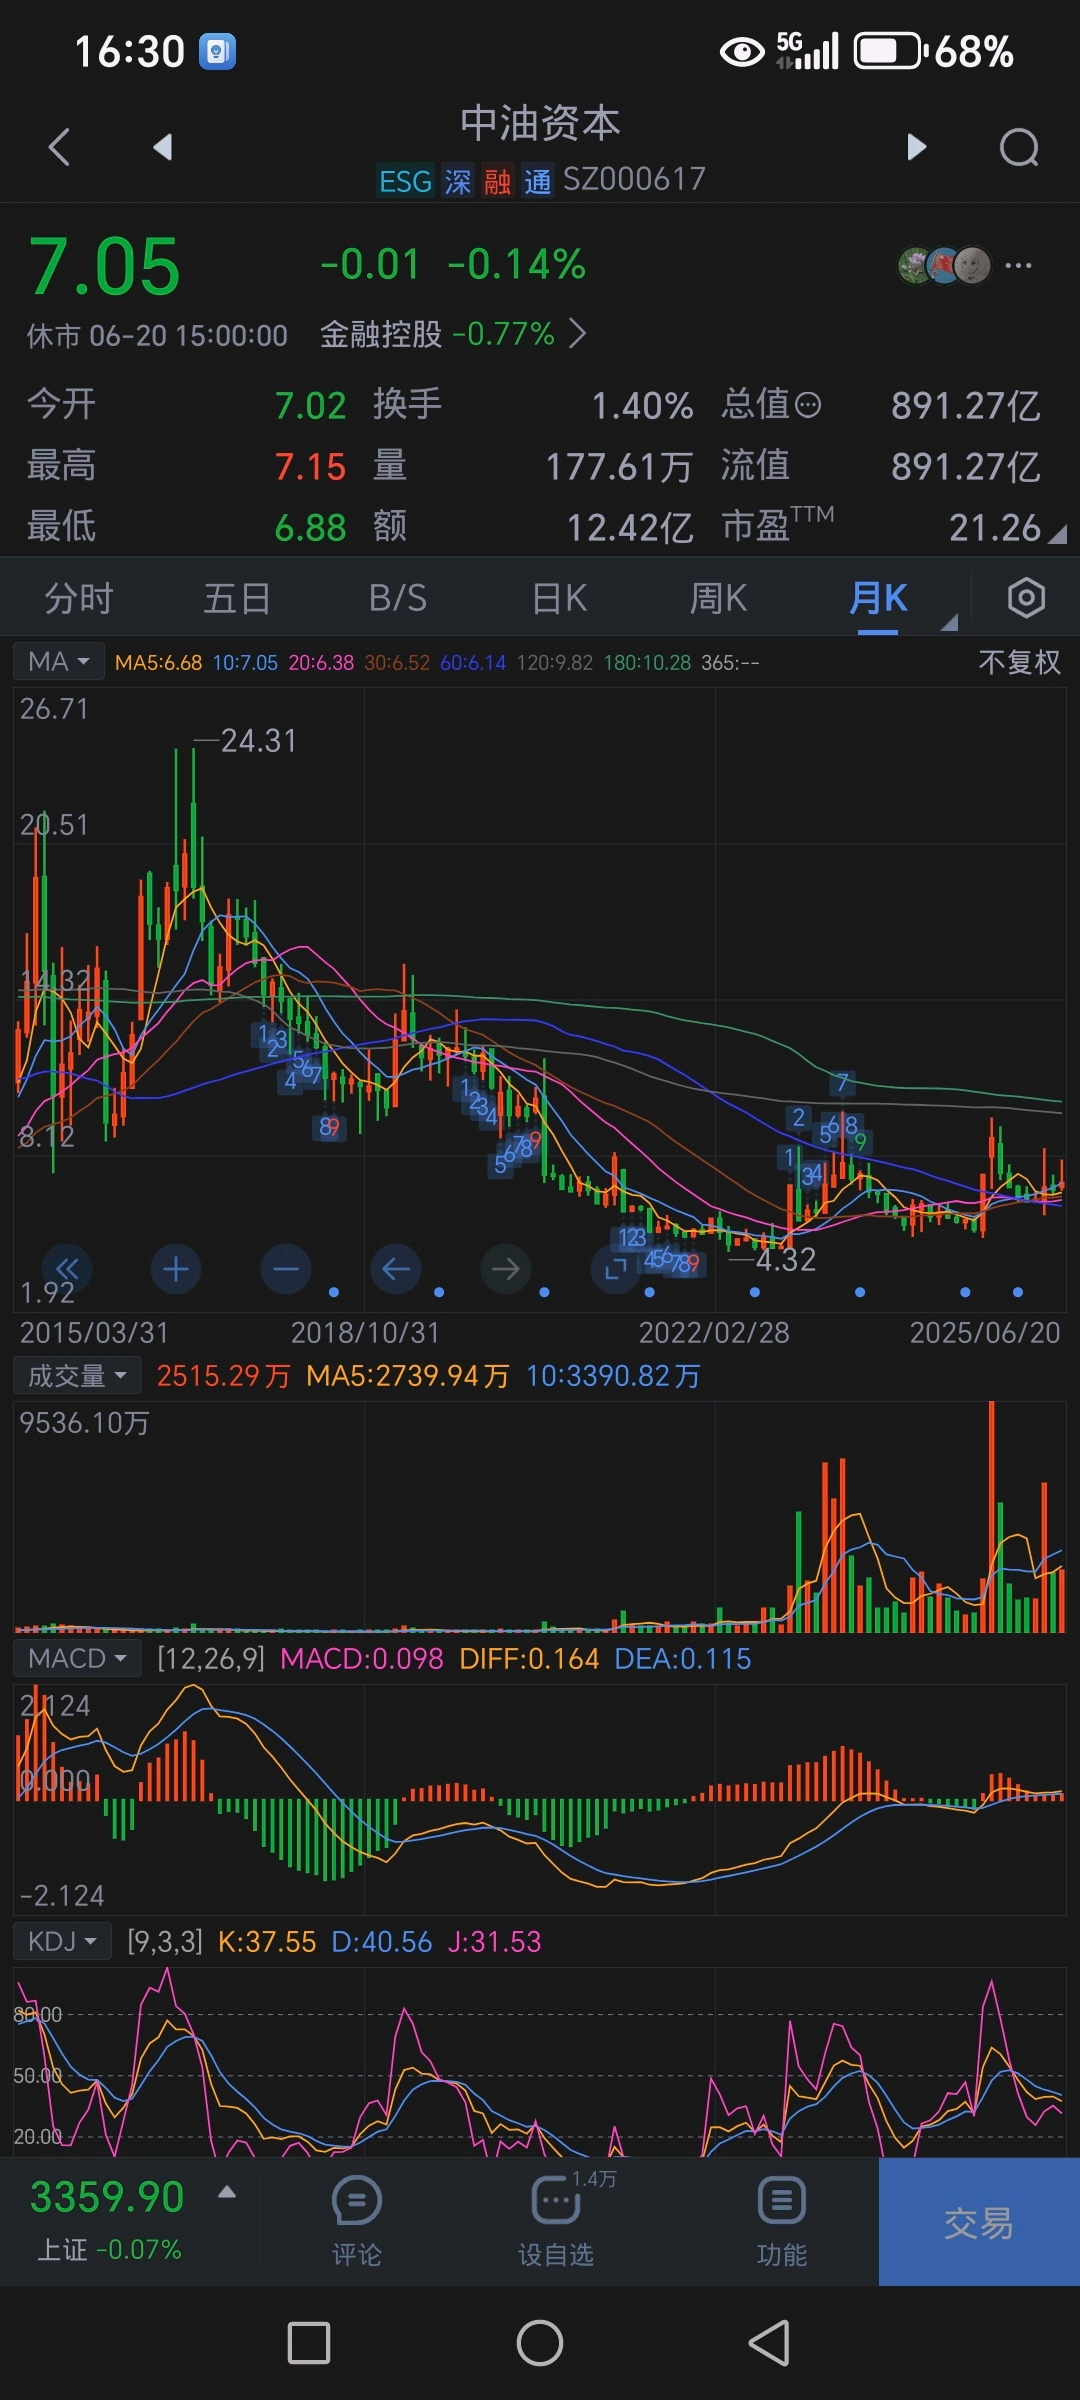Move chart left with arrow button
This screenshot has width=1080, height=2400.
[396, 1269]
